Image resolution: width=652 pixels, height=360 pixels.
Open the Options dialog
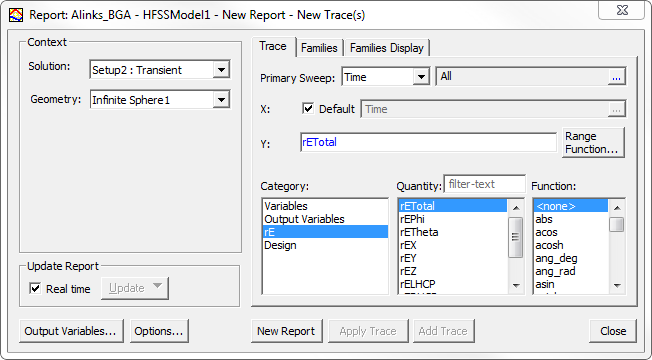pyautogui.click(x=159, y=331)
